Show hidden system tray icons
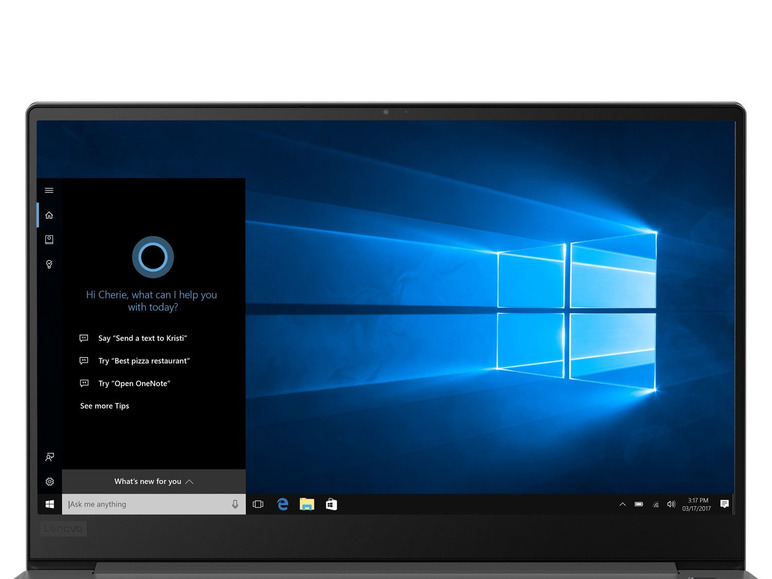Viewport: 772px width, 579px height. [622, 504]
